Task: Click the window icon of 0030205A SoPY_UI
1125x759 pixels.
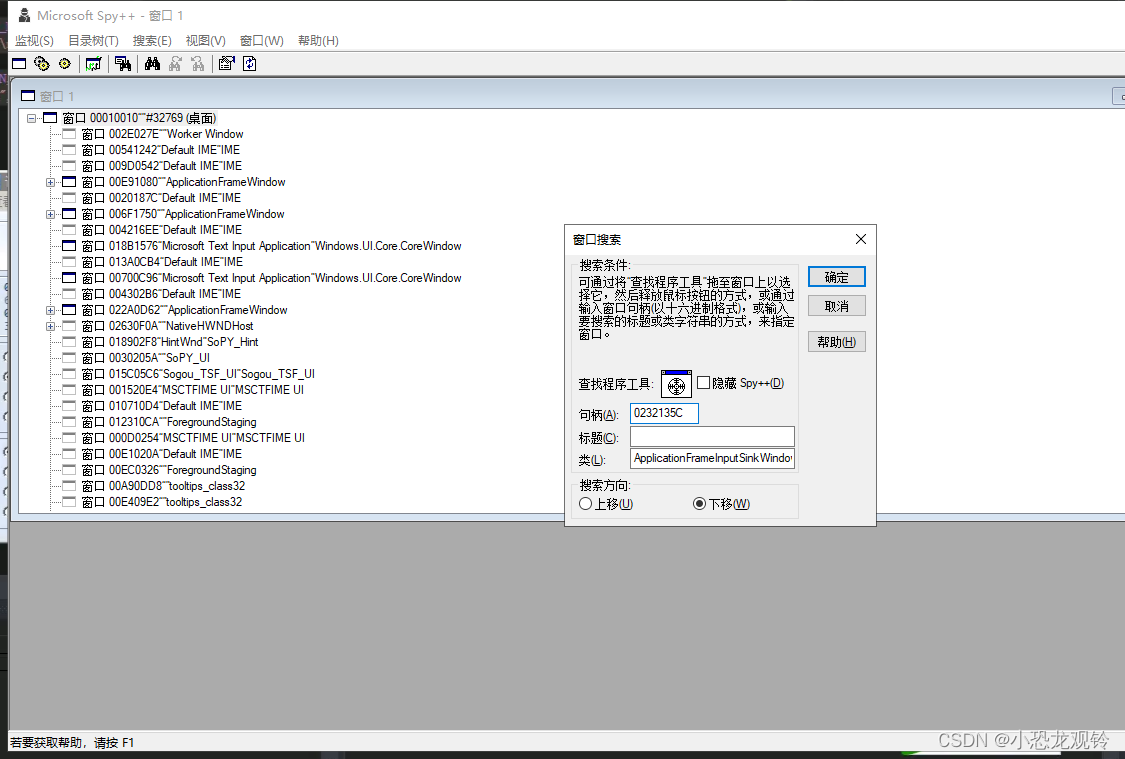Action: click(69, 358)
